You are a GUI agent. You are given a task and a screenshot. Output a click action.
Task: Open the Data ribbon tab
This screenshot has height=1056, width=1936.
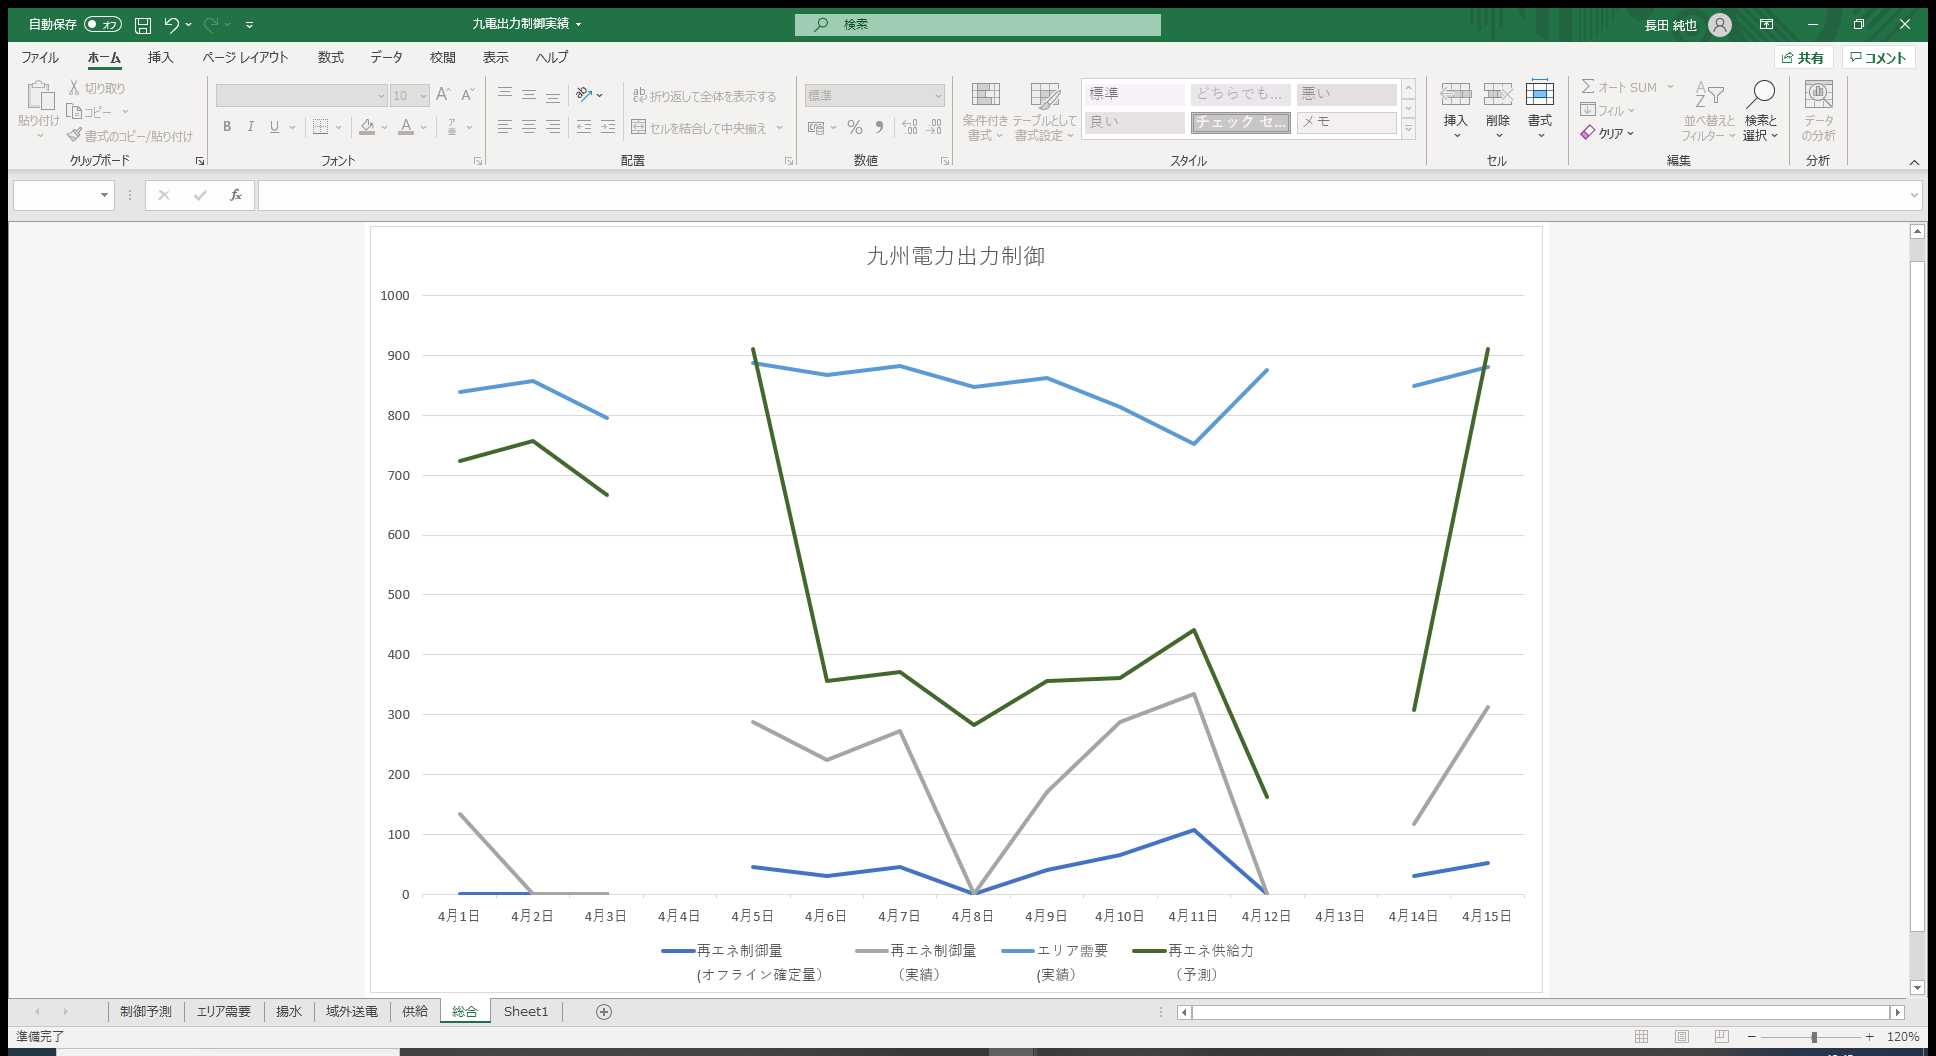pyautogui.click(x=386, y=57)
